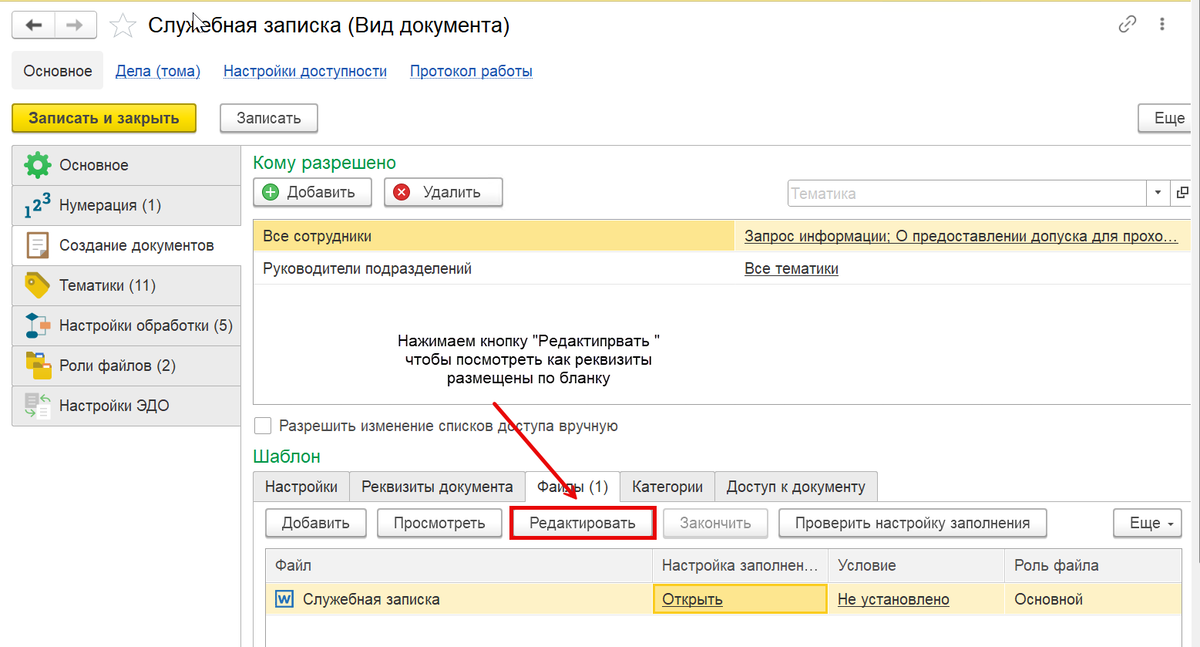Go back with the left arrow
The height and width of the screenshot is (647, 1200).
[34, 25]
